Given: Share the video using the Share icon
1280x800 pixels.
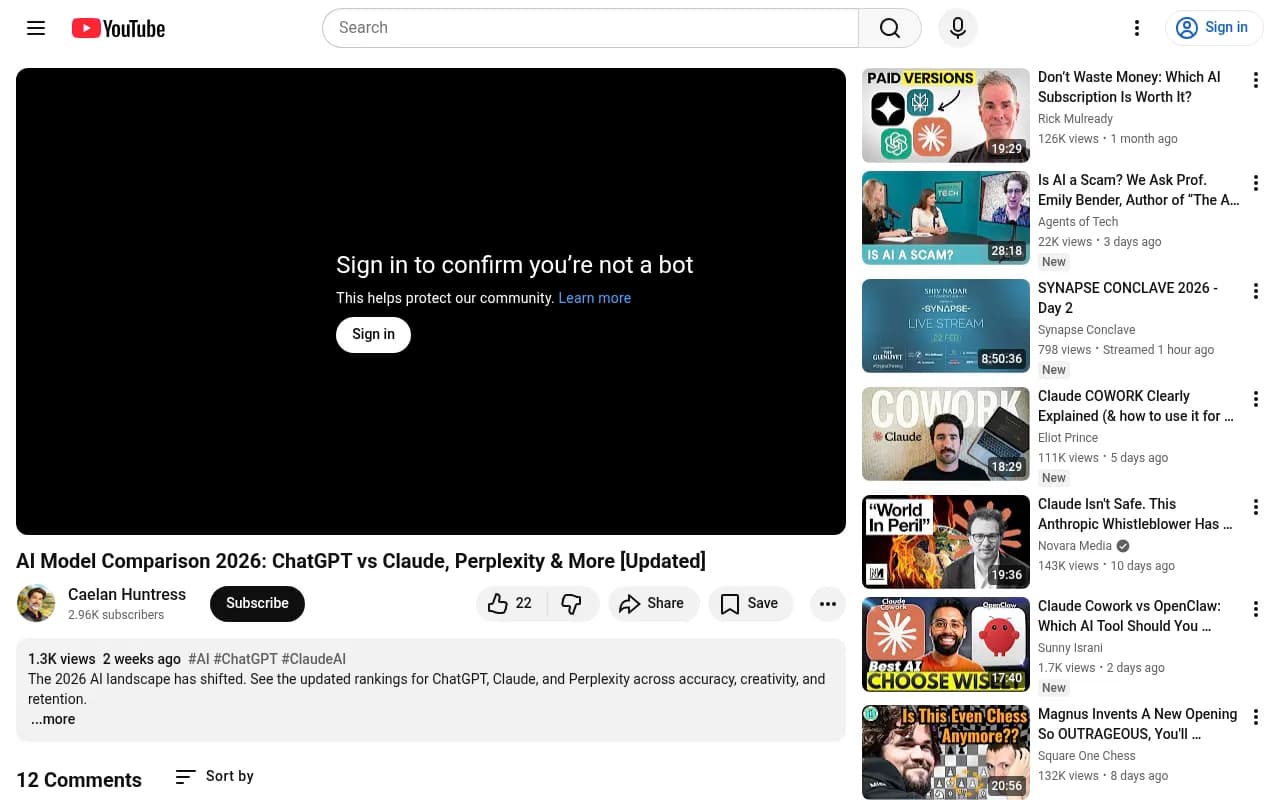Looking at the screenshot, I should (653, 603).
